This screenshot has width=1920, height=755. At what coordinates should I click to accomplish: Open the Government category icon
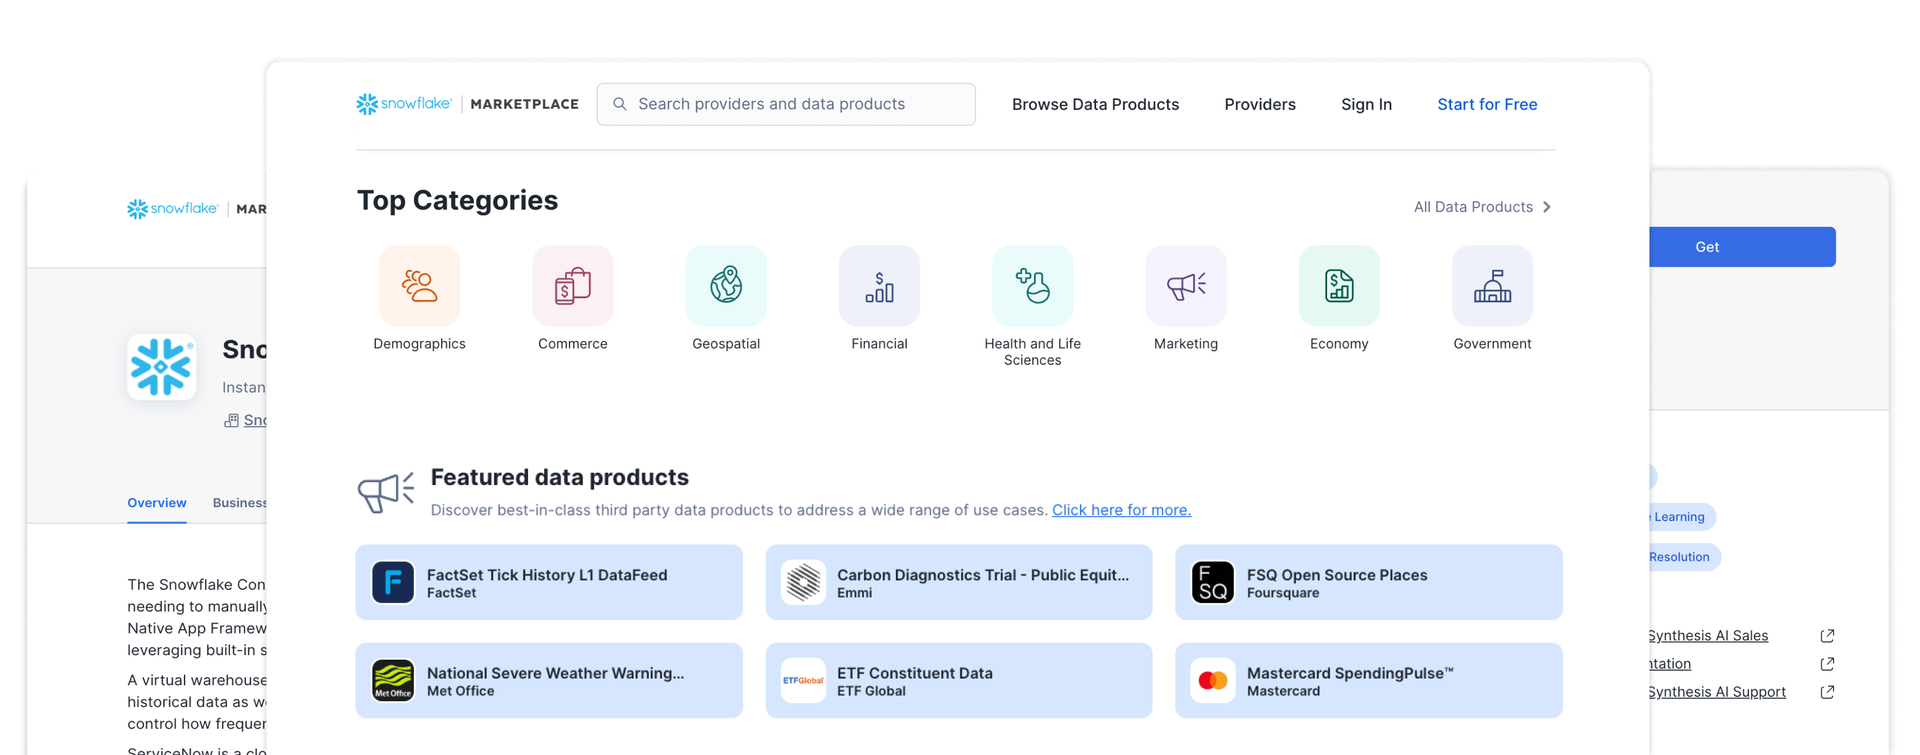1492,286
